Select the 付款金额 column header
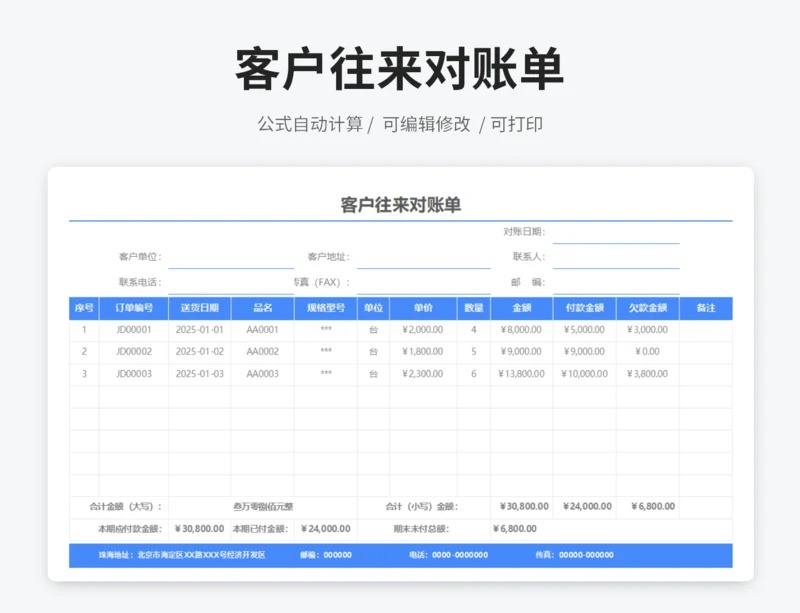The image size is (800, 613). [x=584, y=308]
